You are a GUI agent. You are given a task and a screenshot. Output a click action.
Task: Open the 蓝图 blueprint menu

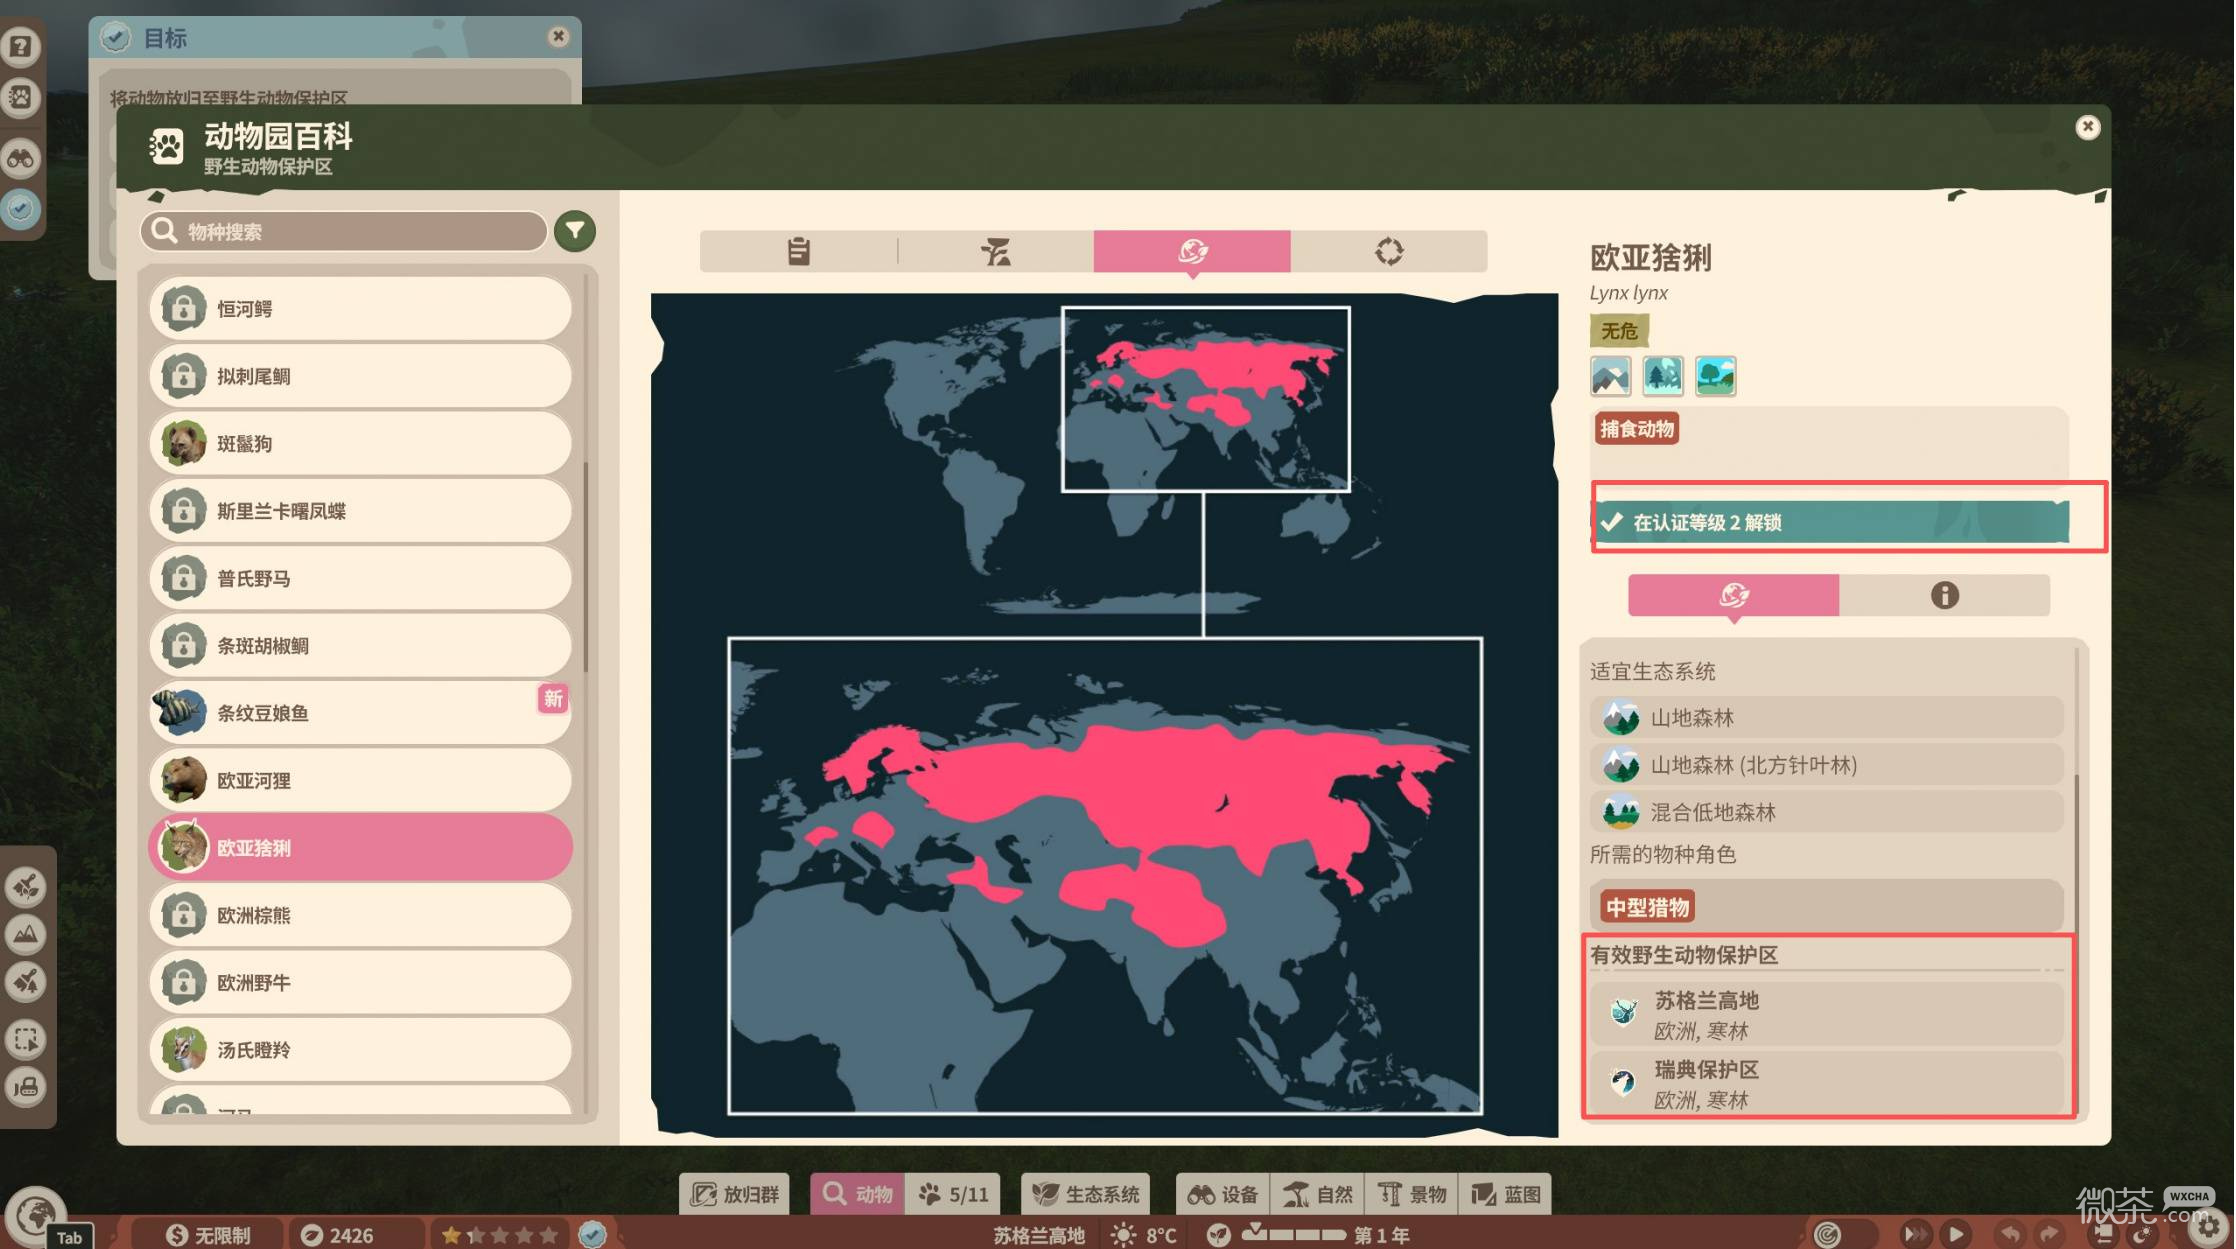[1505, 1194]
